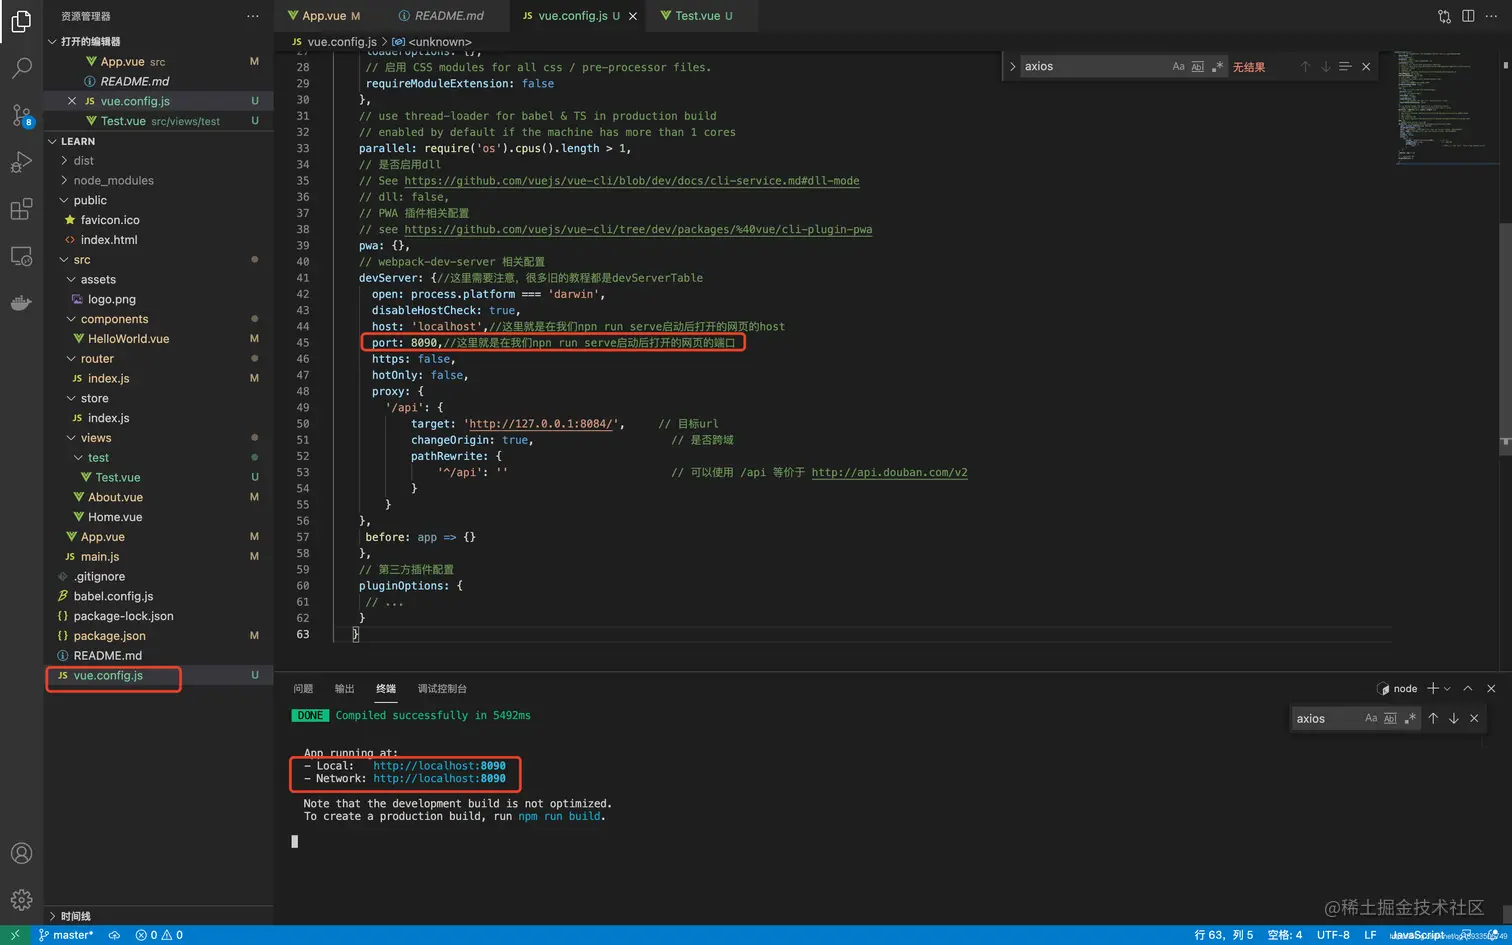Click master branch in status bar
The width and height of the screenshot is (1512, 945).
click(x=66, y=935)
